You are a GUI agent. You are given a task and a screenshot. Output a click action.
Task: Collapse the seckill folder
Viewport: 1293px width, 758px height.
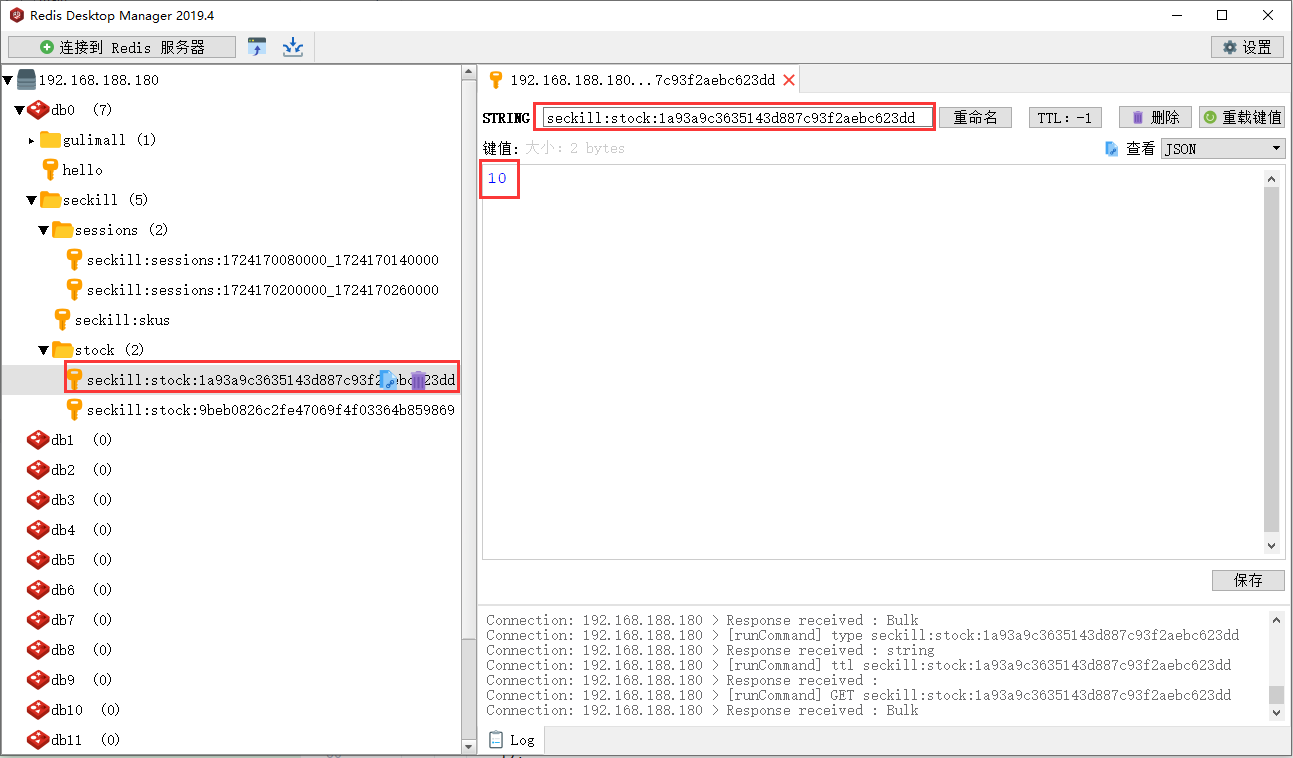32,200
